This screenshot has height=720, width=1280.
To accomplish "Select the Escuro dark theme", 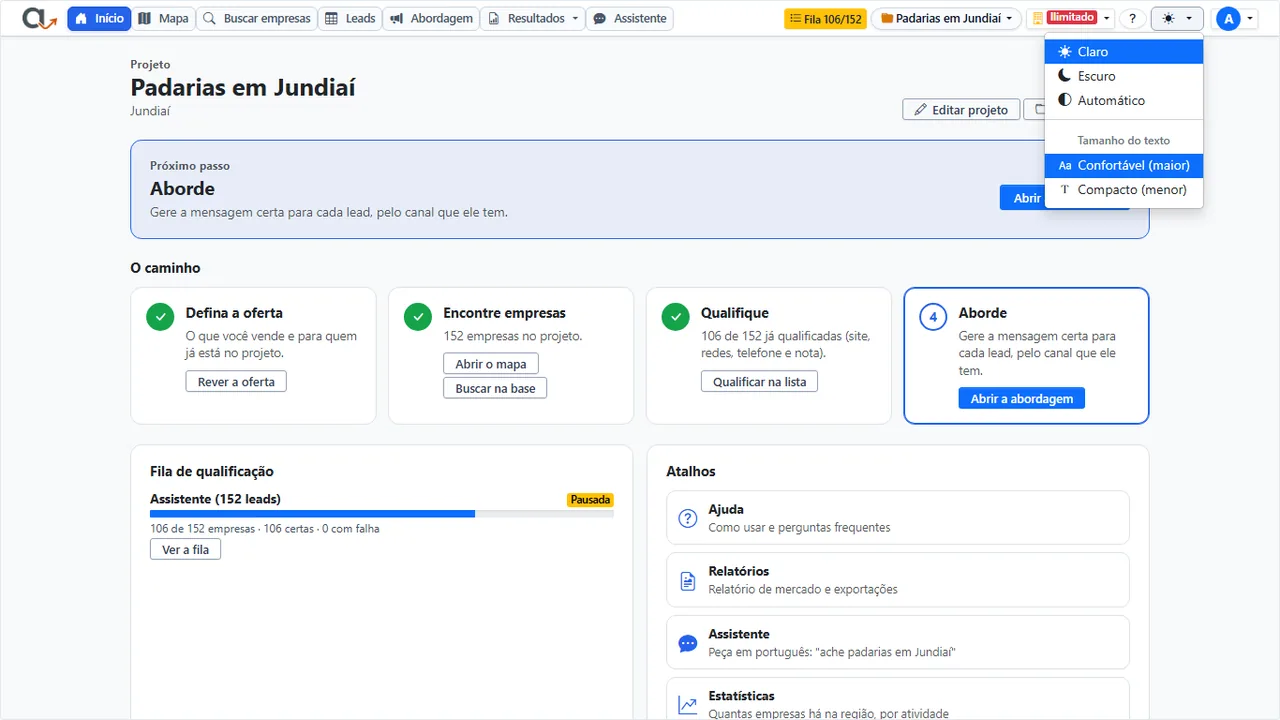I will [x=1124, y=76].
